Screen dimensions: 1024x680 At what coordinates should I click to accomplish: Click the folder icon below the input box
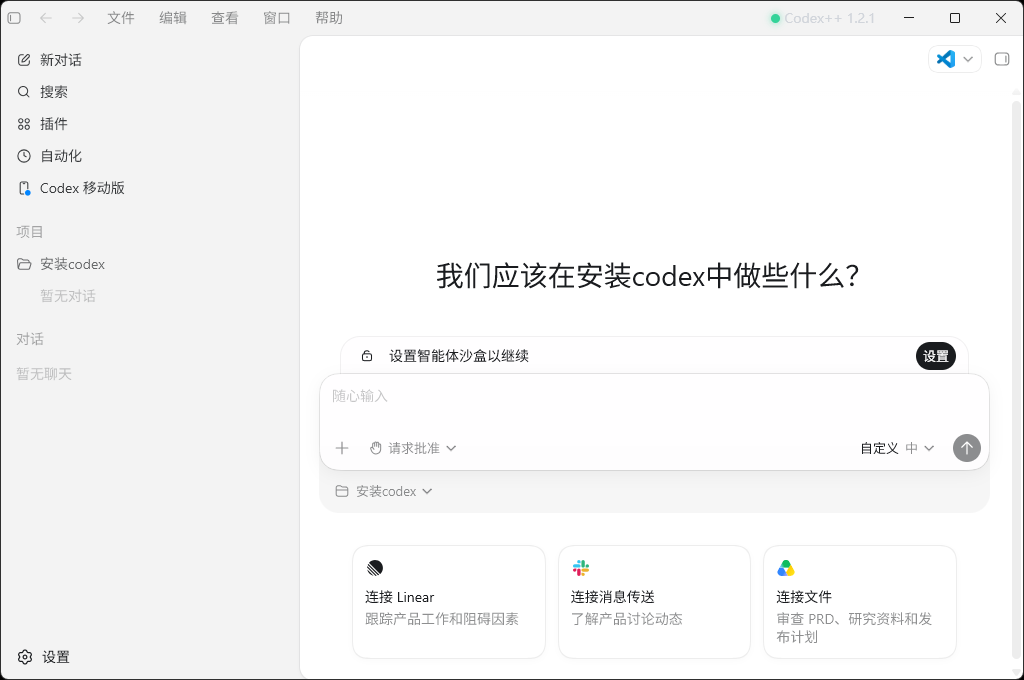342,491
